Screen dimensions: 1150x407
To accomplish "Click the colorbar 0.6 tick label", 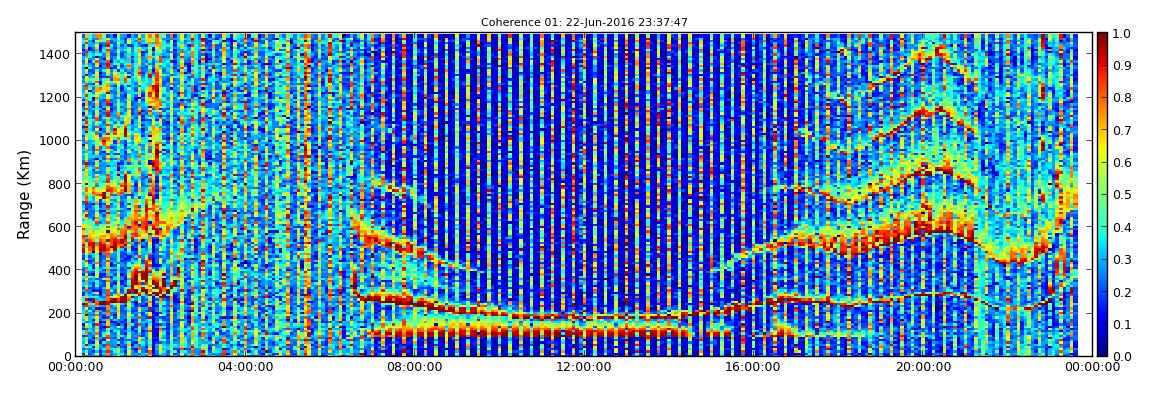I will point(1121,163).
